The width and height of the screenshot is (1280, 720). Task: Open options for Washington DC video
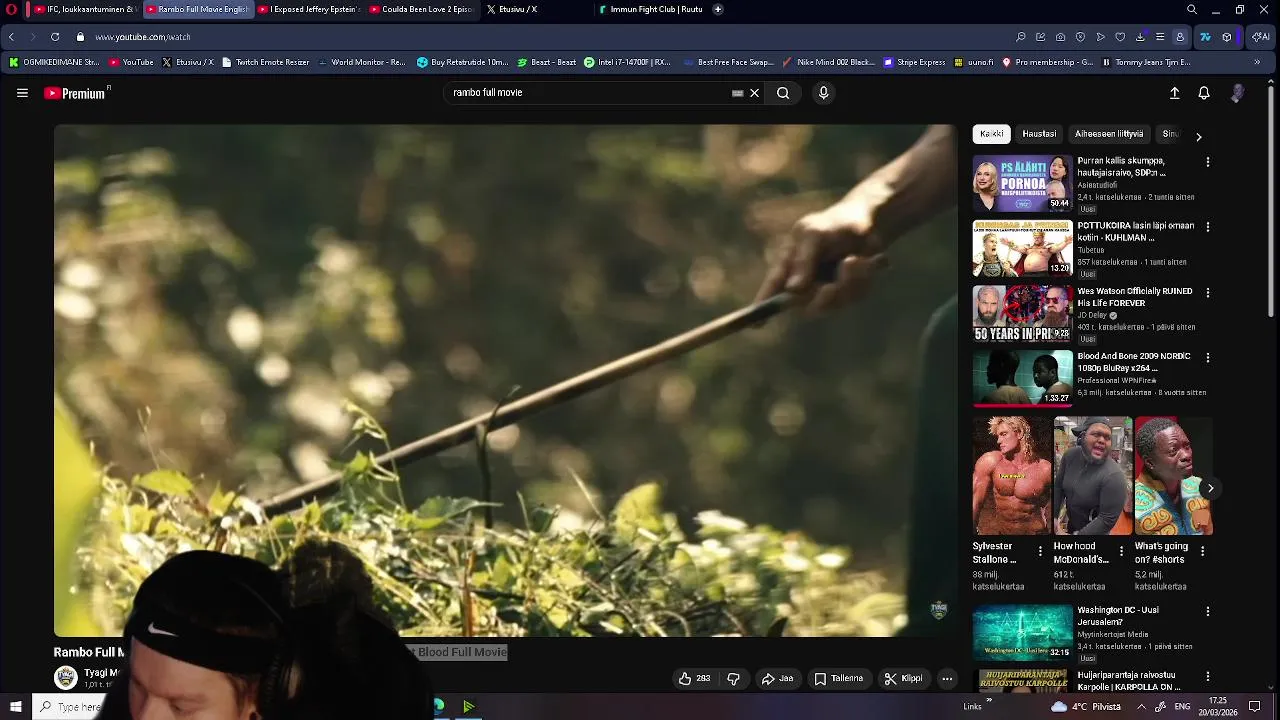click(x=1207, y=611)
